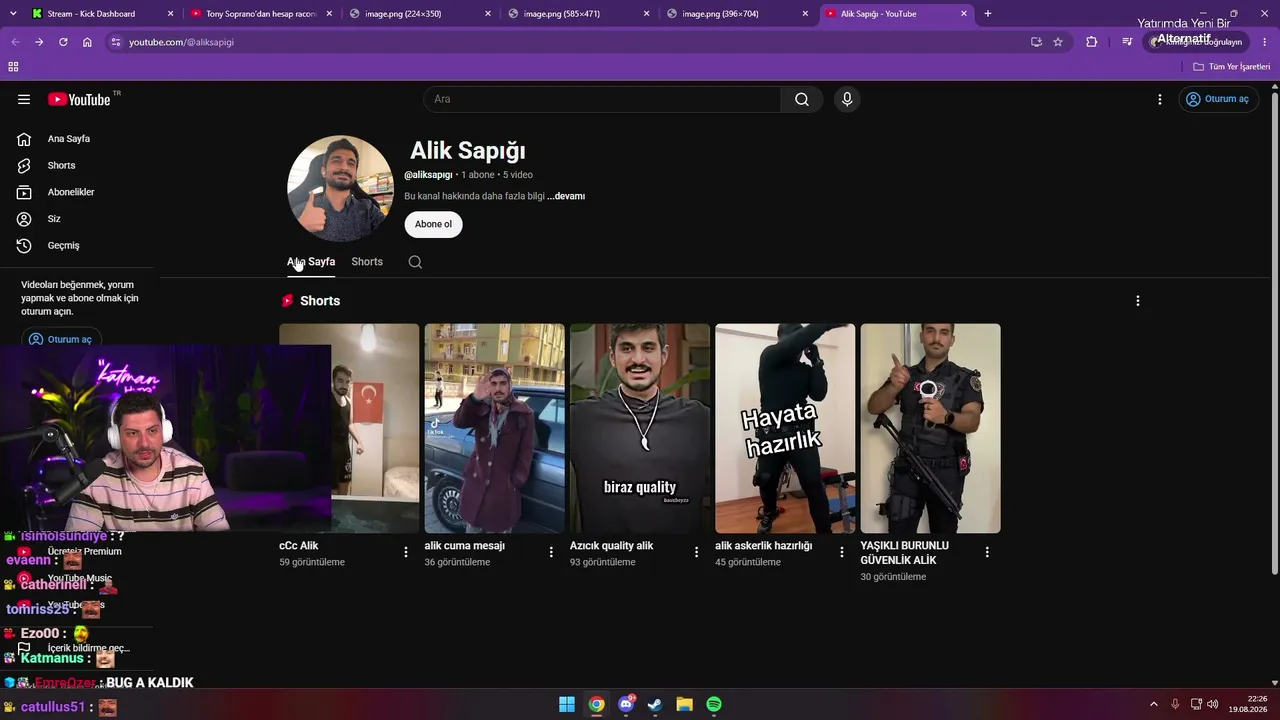
Task: Expand the tab search chevron
Action: tap(13, 14)
